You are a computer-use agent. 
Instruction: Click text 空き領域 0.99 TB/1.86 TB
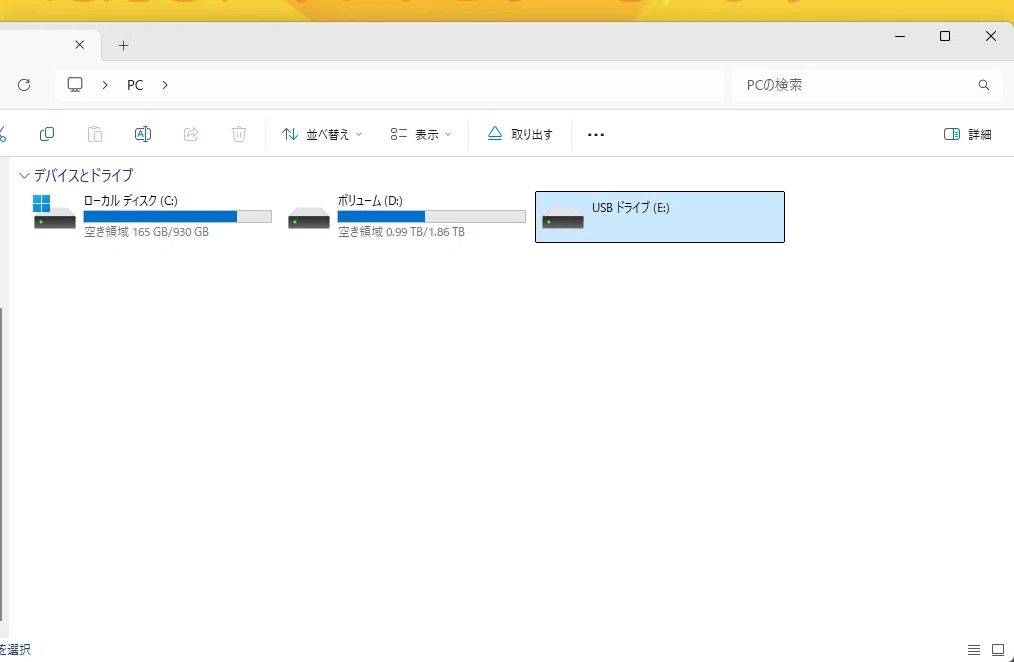(402, 231)
